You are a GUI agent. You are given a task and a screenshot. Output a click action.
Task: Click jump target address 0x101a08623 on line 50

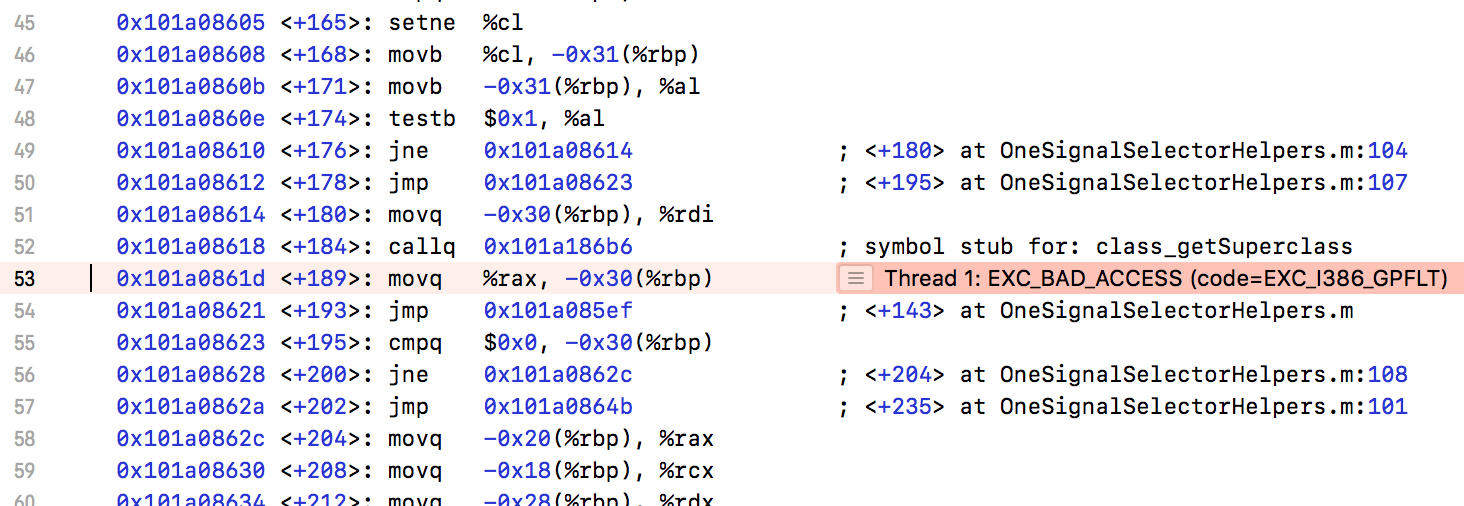pyautogui.click(x=558, y=182)
